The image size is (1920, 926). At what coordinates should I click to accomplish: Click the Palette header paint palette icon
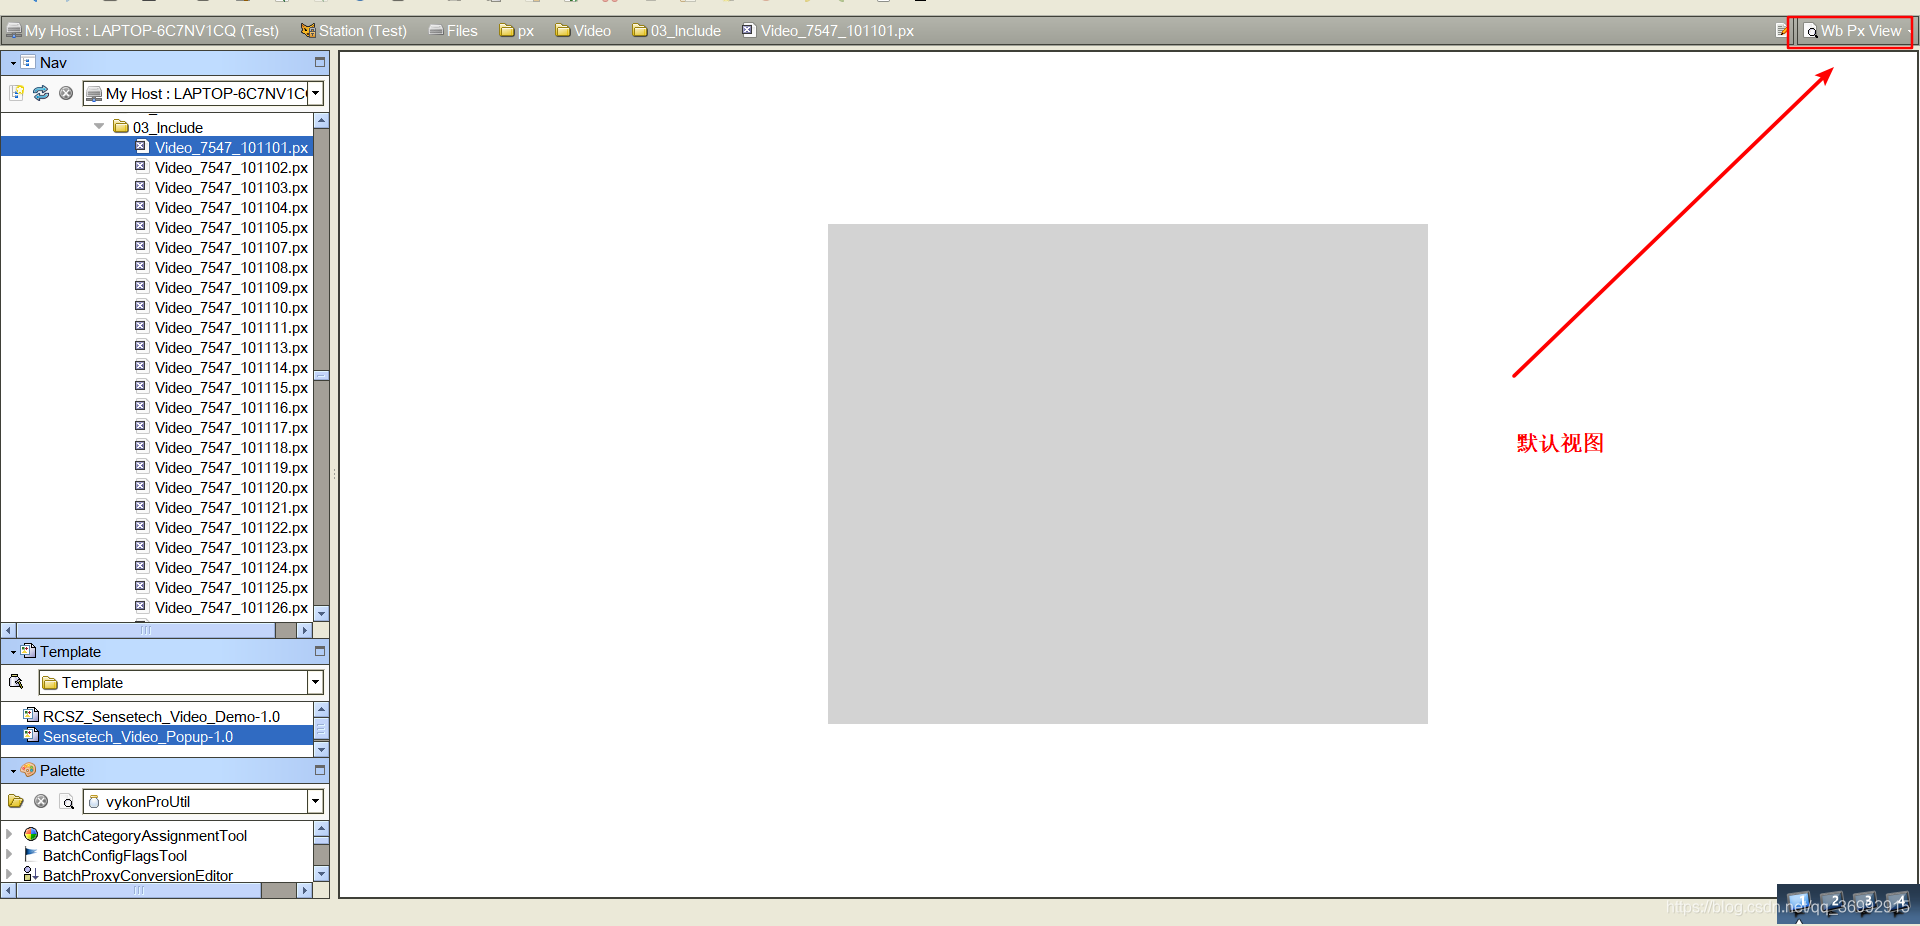(x=28, y=770)
